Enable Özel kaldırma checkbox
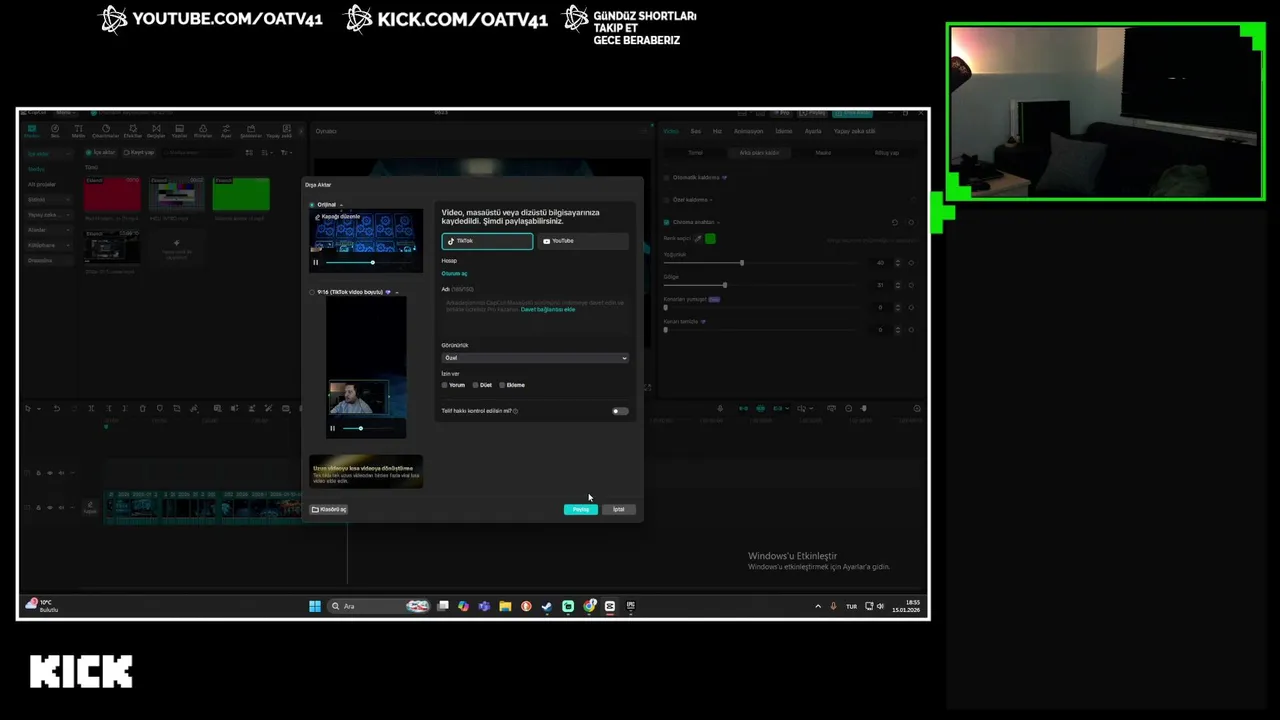The height and width of the screenshot is (720, 1280). click(666, 200)
